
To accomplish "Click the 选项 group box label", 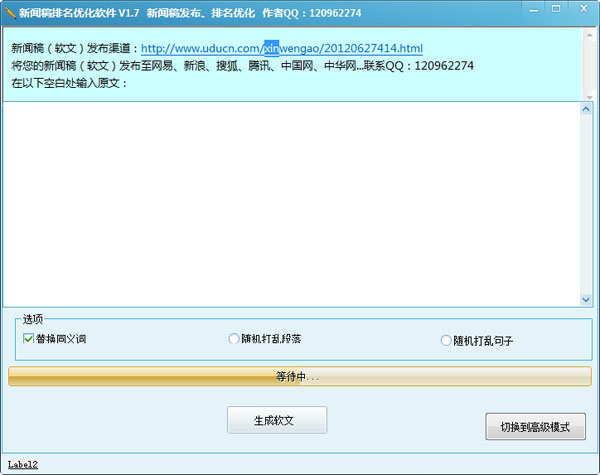I will (x=34, y=319).
